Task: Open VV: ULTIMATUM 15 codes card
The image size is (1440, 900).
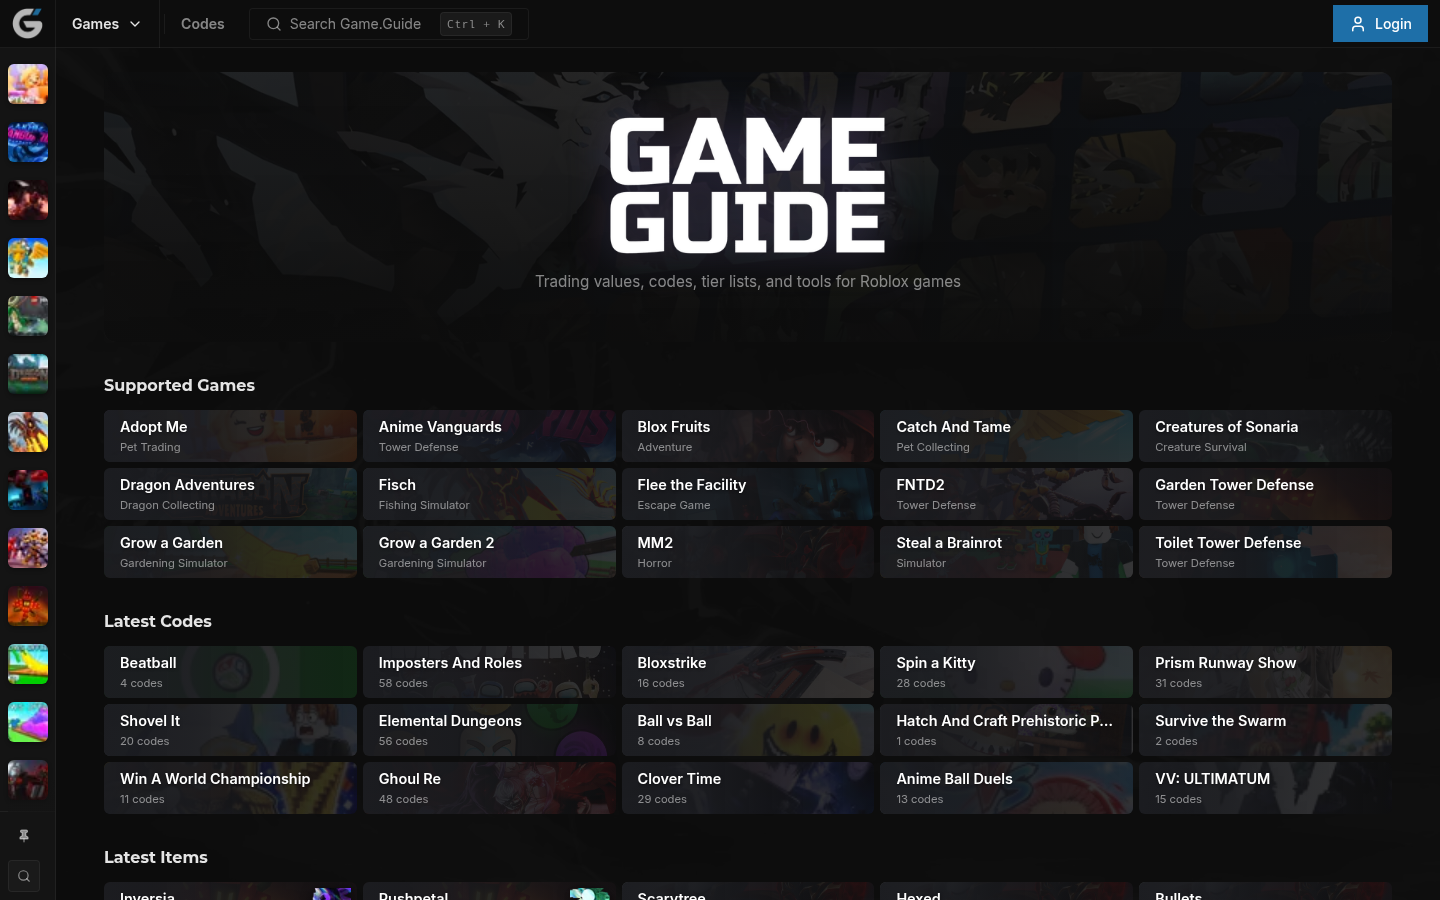Action: (1265, 788)
